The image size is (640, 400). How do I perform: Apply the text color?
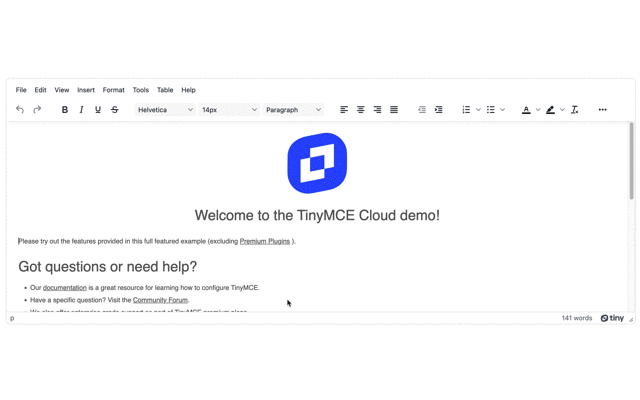point(526,109)
